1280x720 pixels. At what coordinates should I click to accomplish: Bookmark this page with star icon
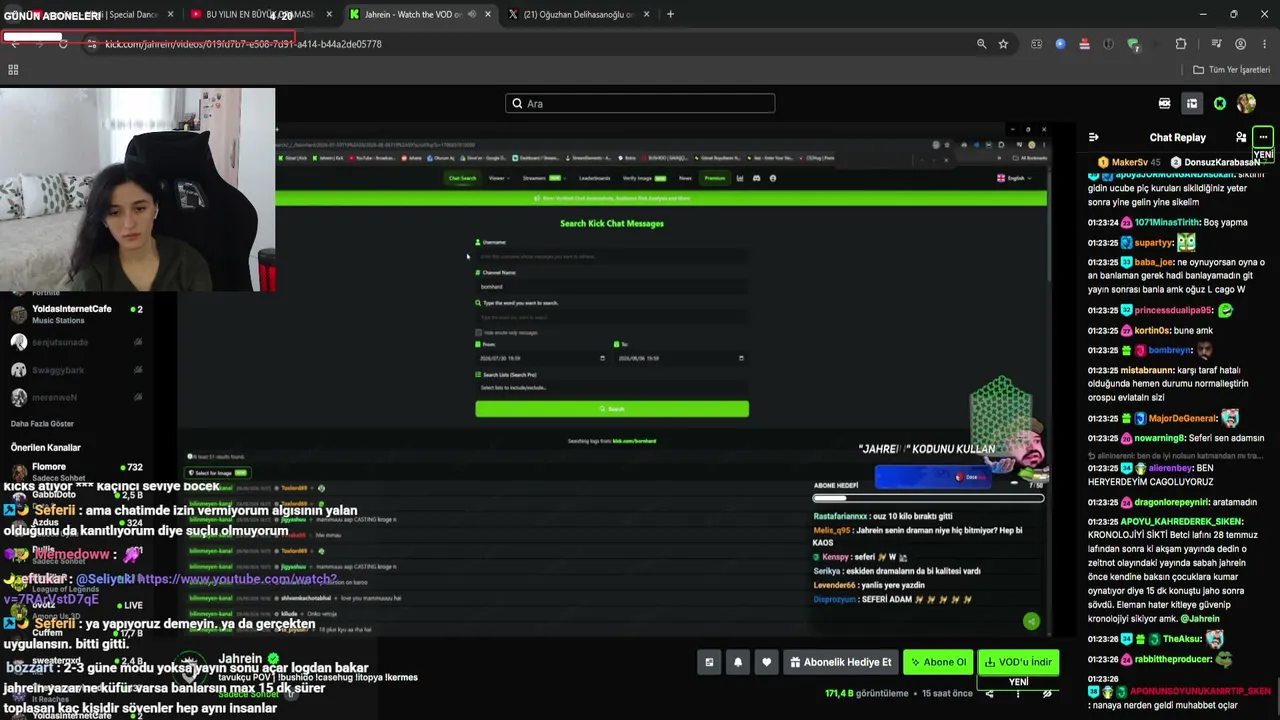click(x=1003, y=44)
